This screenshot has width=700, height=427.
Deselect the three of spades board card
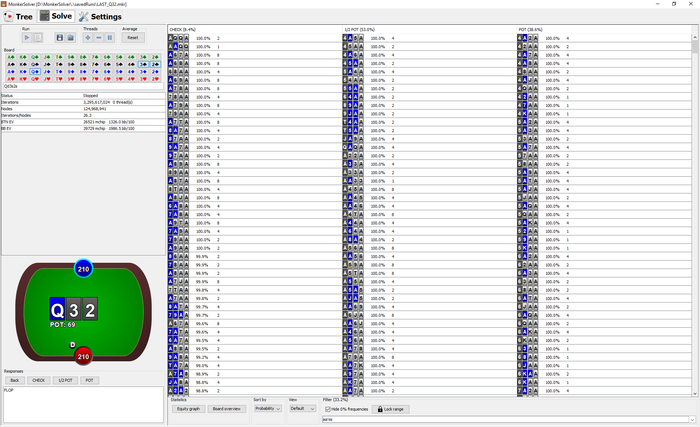[143, 64]
